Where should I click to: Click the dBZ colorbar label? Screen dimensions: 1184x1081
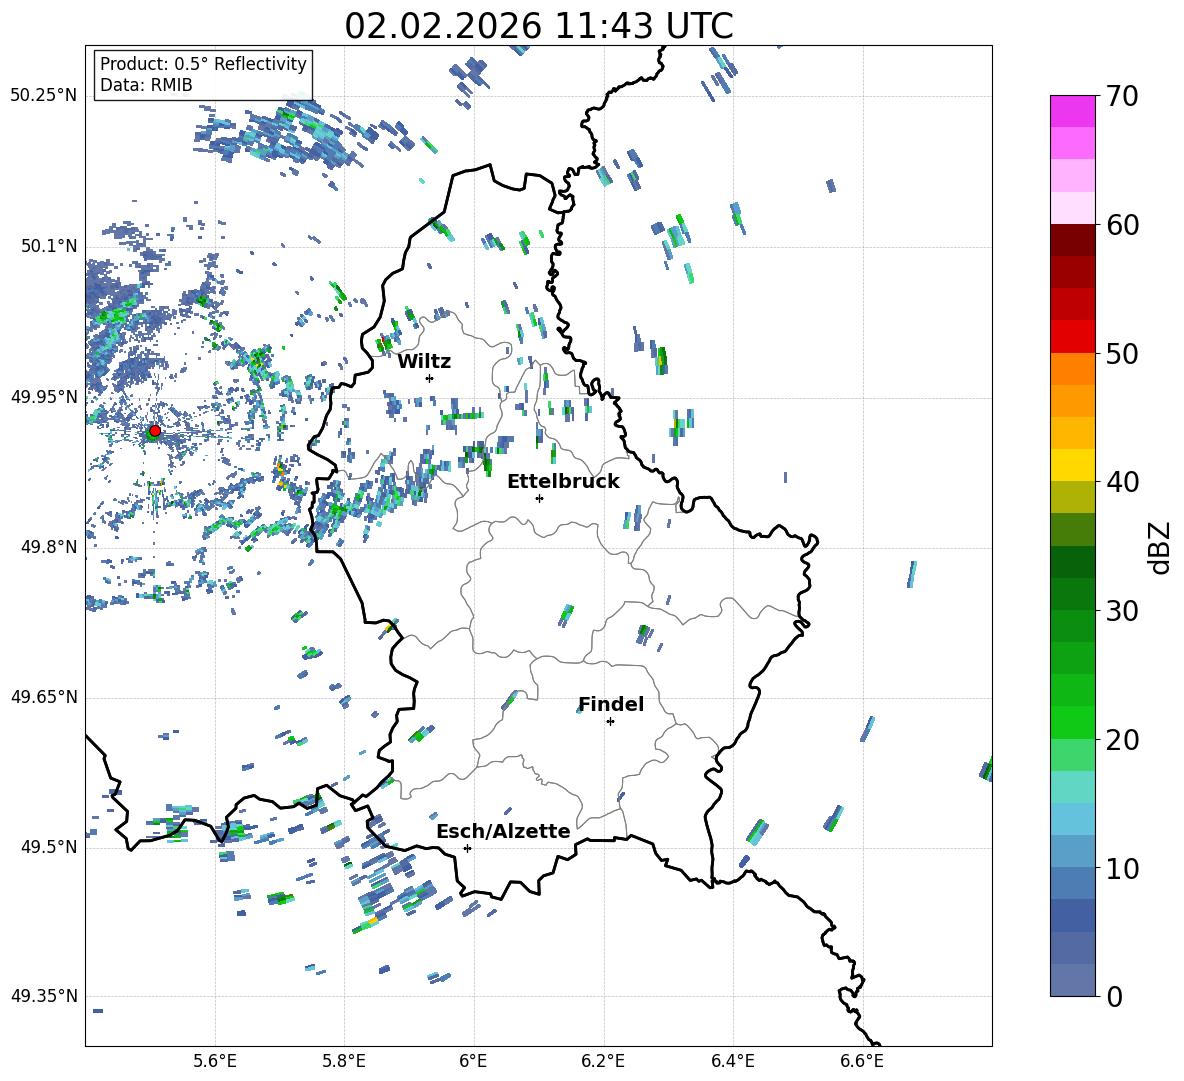[1161, 547]
